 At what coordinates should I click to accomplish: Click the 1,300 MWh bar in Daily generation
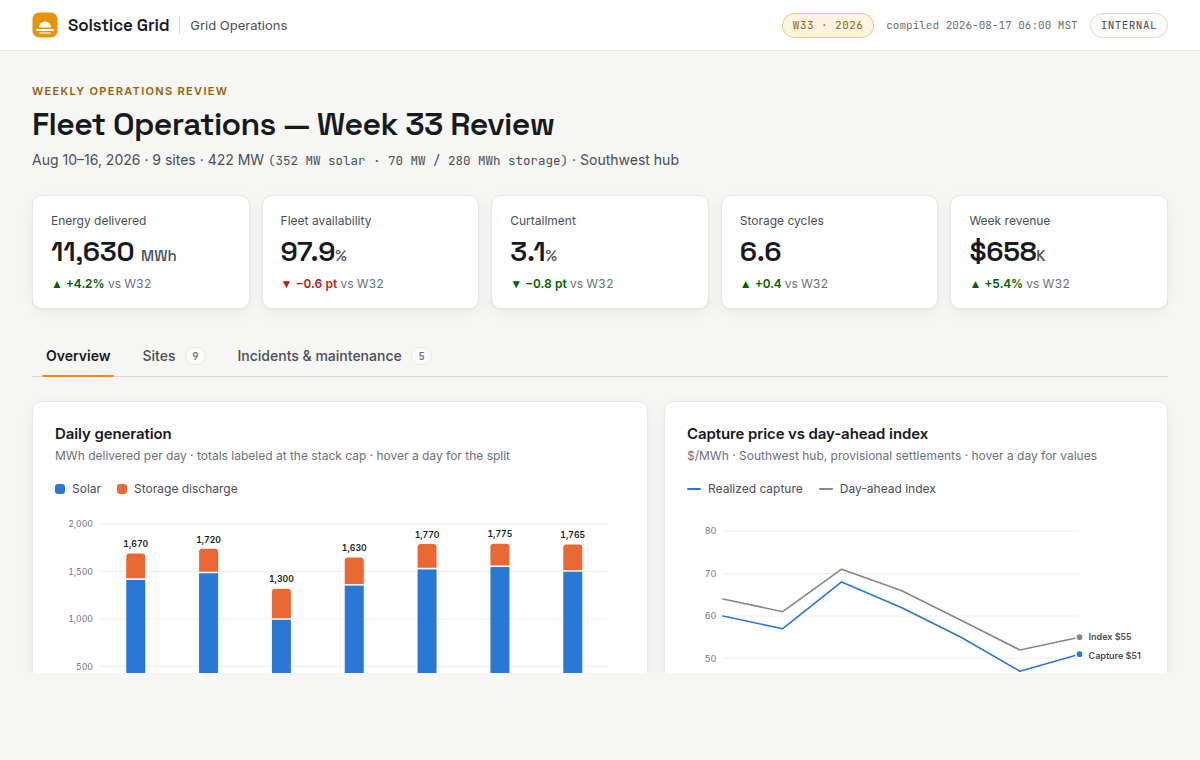(x=281, y=631)
